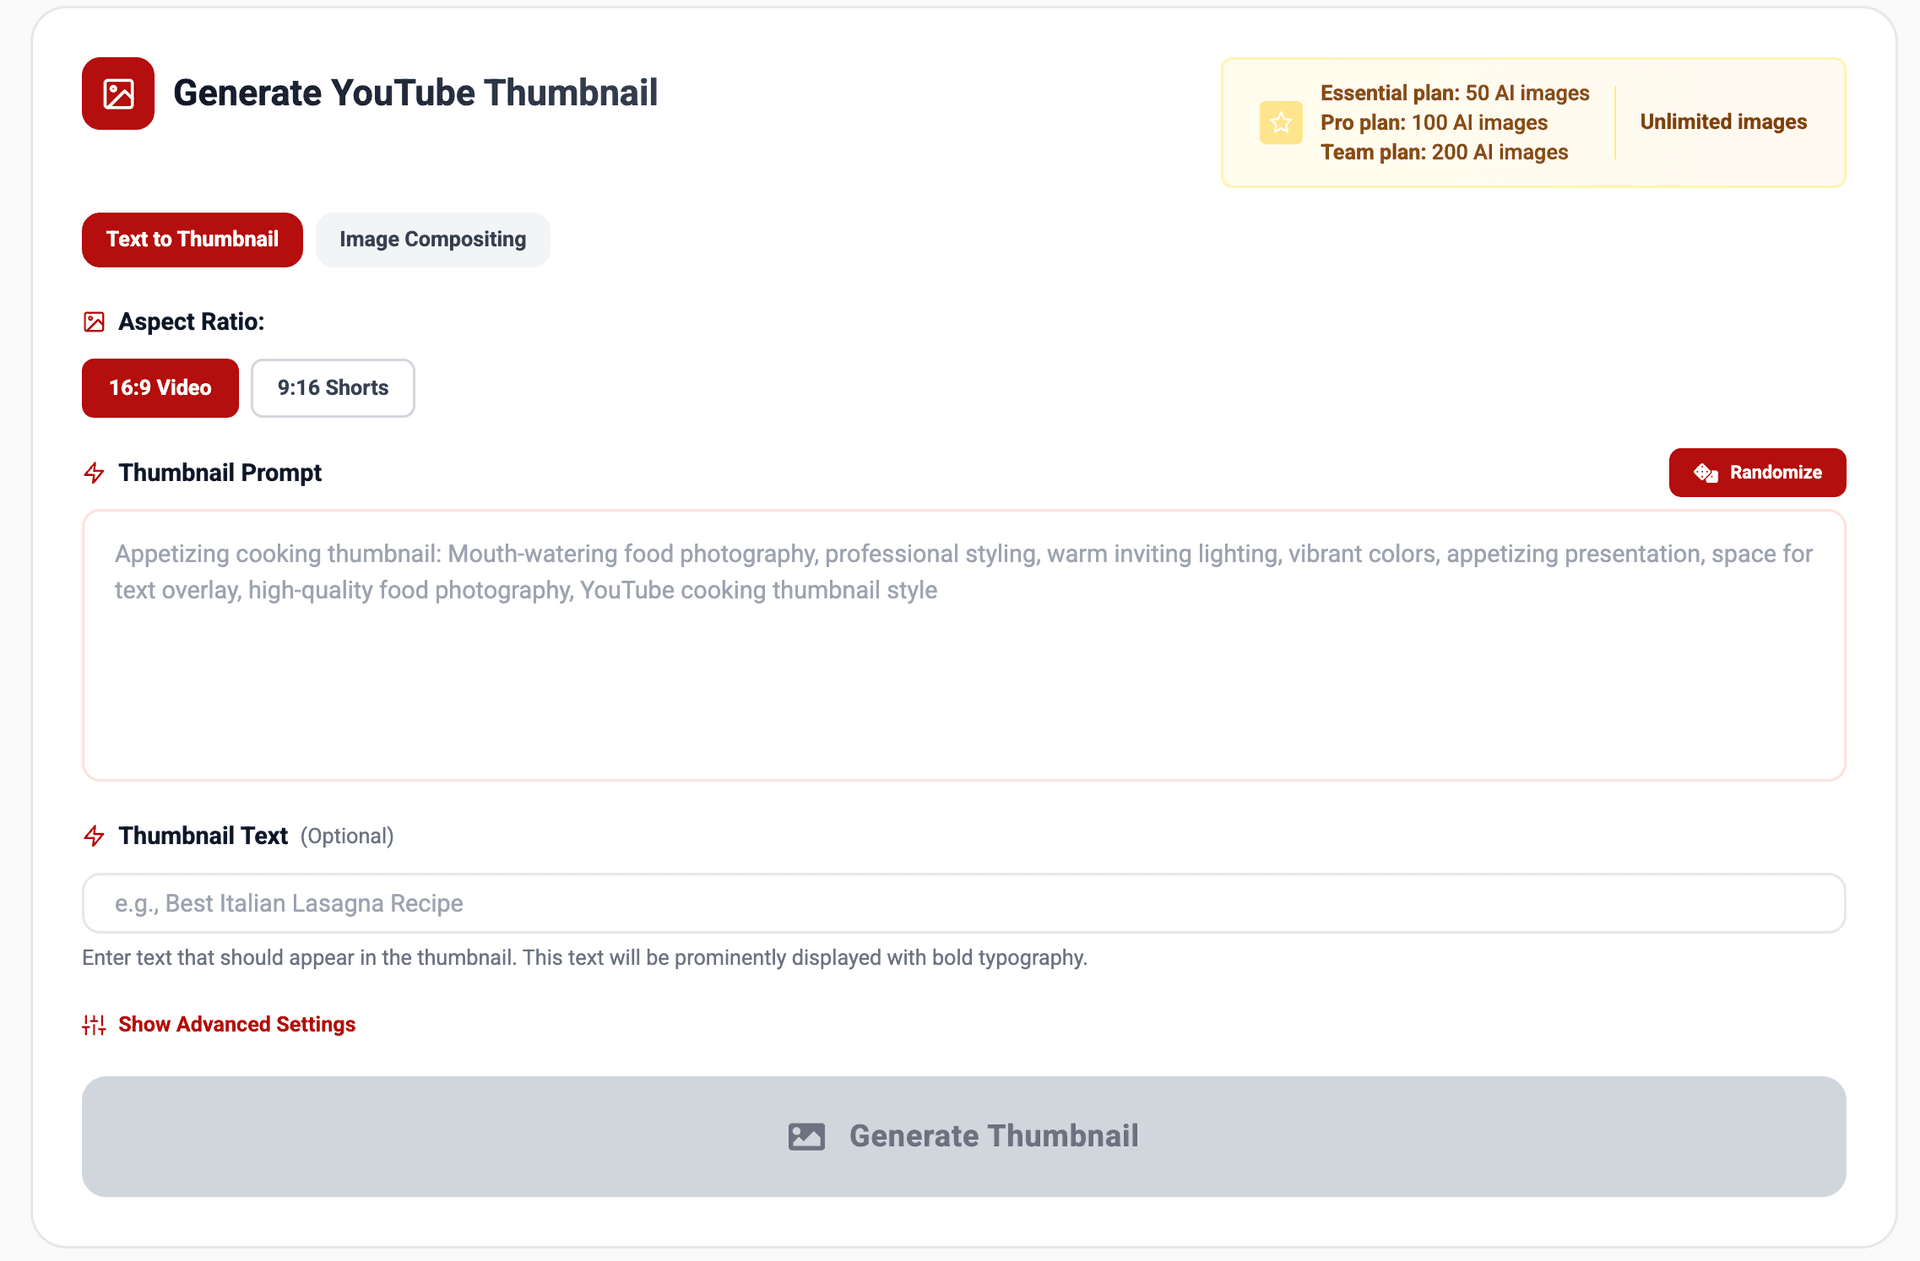Select the 16:9 Video aspect ratio

[160, 388]
